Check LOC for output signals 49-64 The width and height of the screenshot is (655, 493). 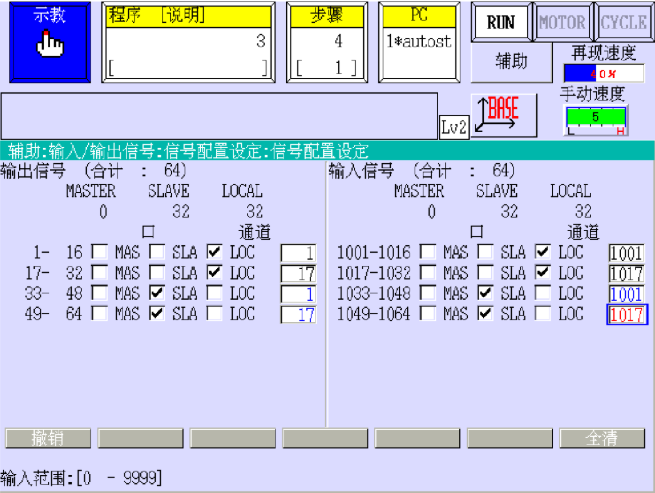click(x=214, y=313)
